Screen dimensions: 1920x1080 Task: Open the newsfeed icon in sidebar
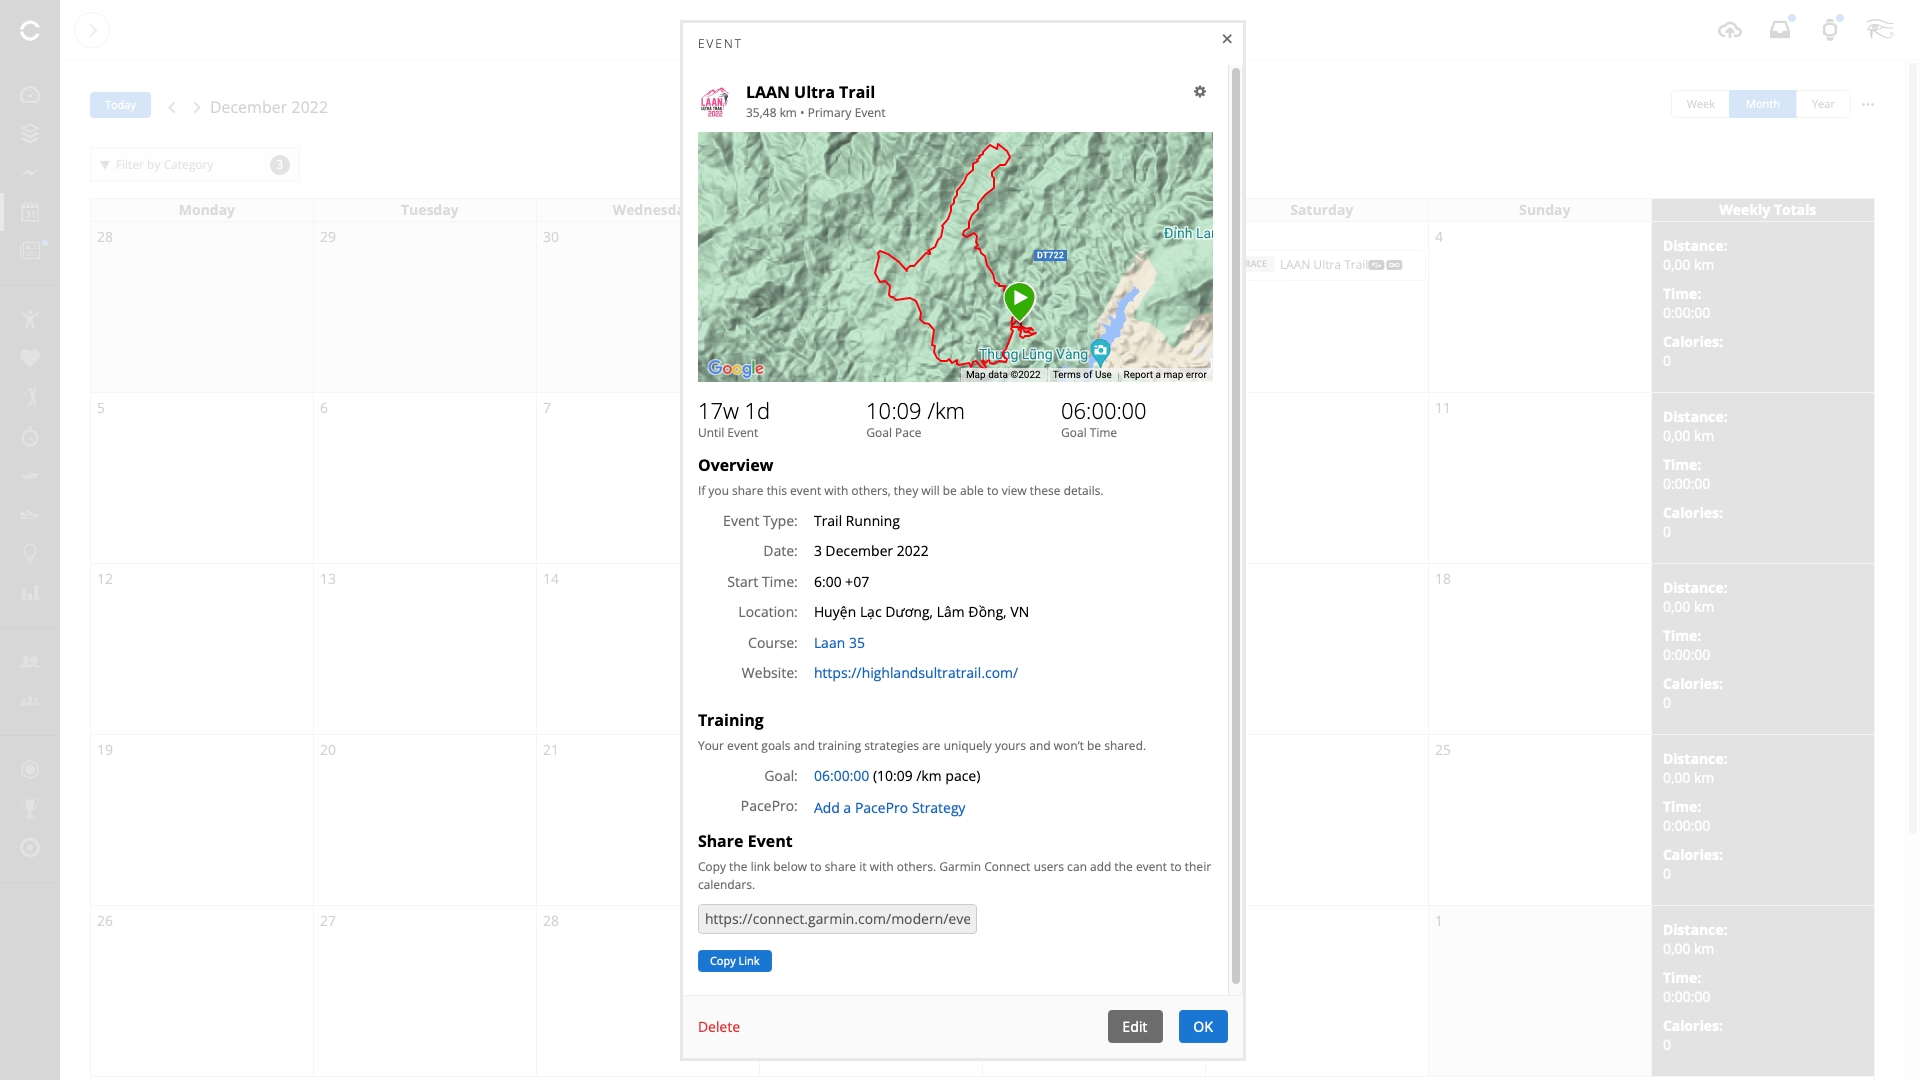[x=31, y=250]
